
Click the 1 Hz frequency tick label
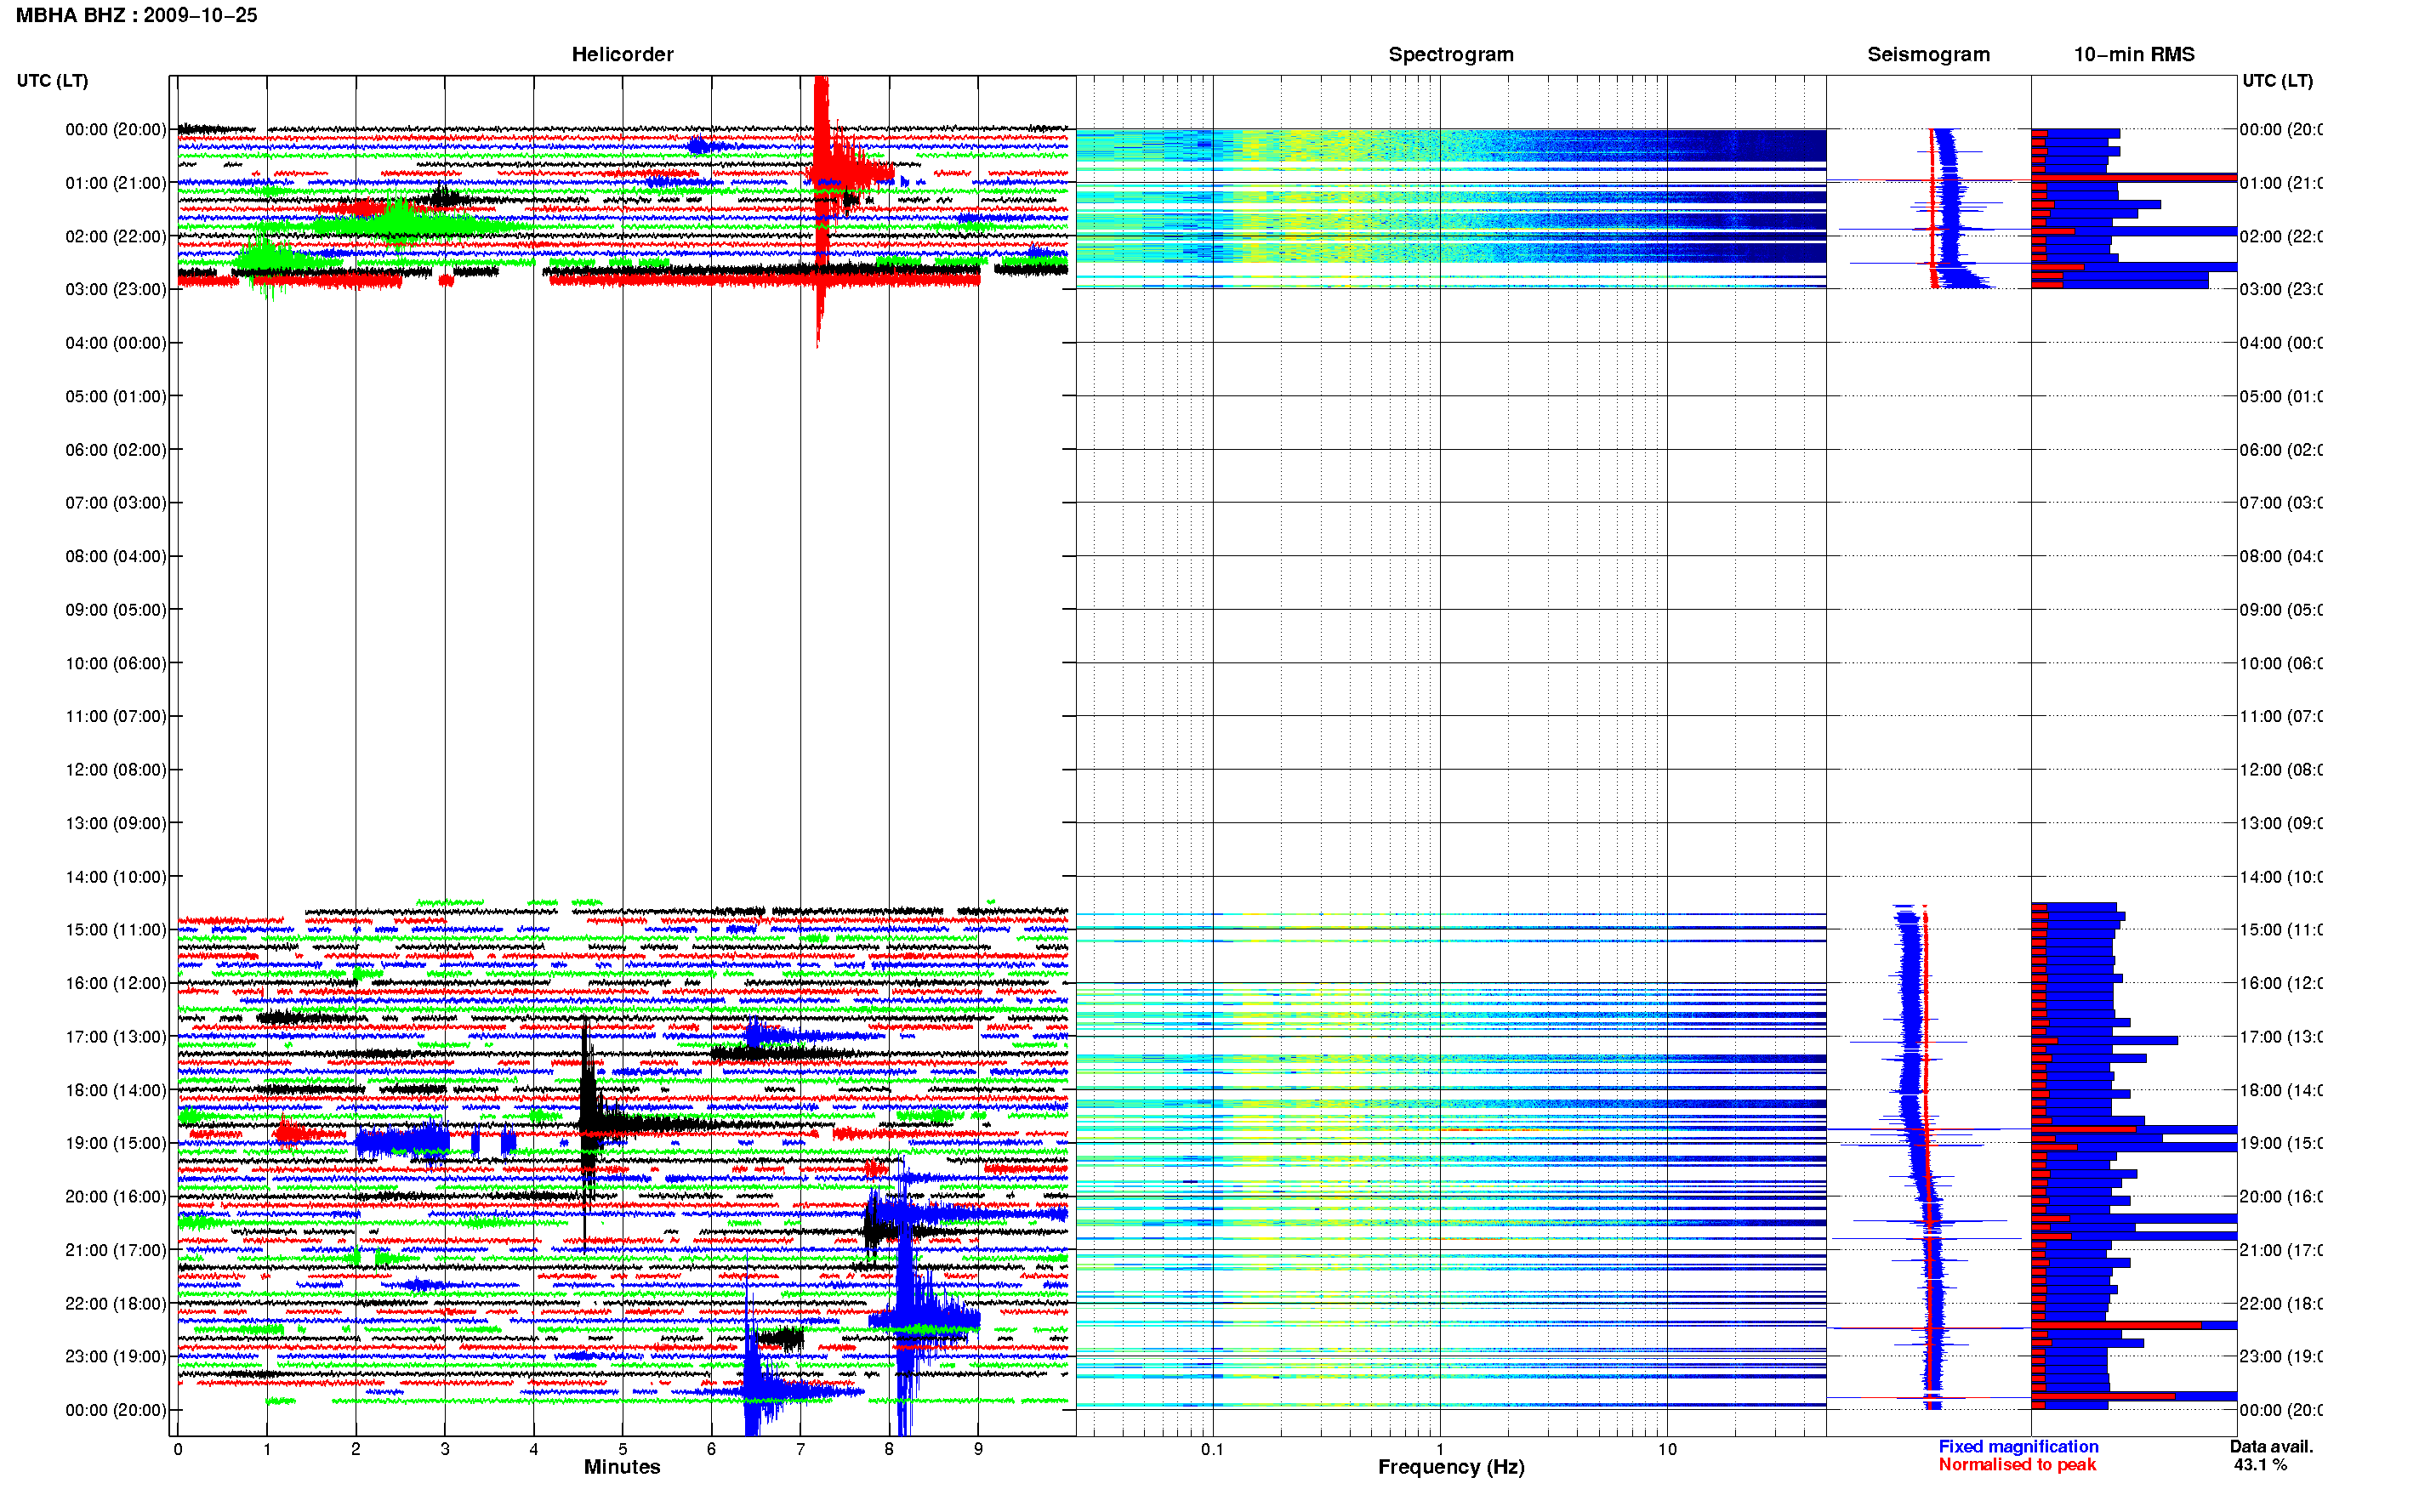pos(1440,1449)
